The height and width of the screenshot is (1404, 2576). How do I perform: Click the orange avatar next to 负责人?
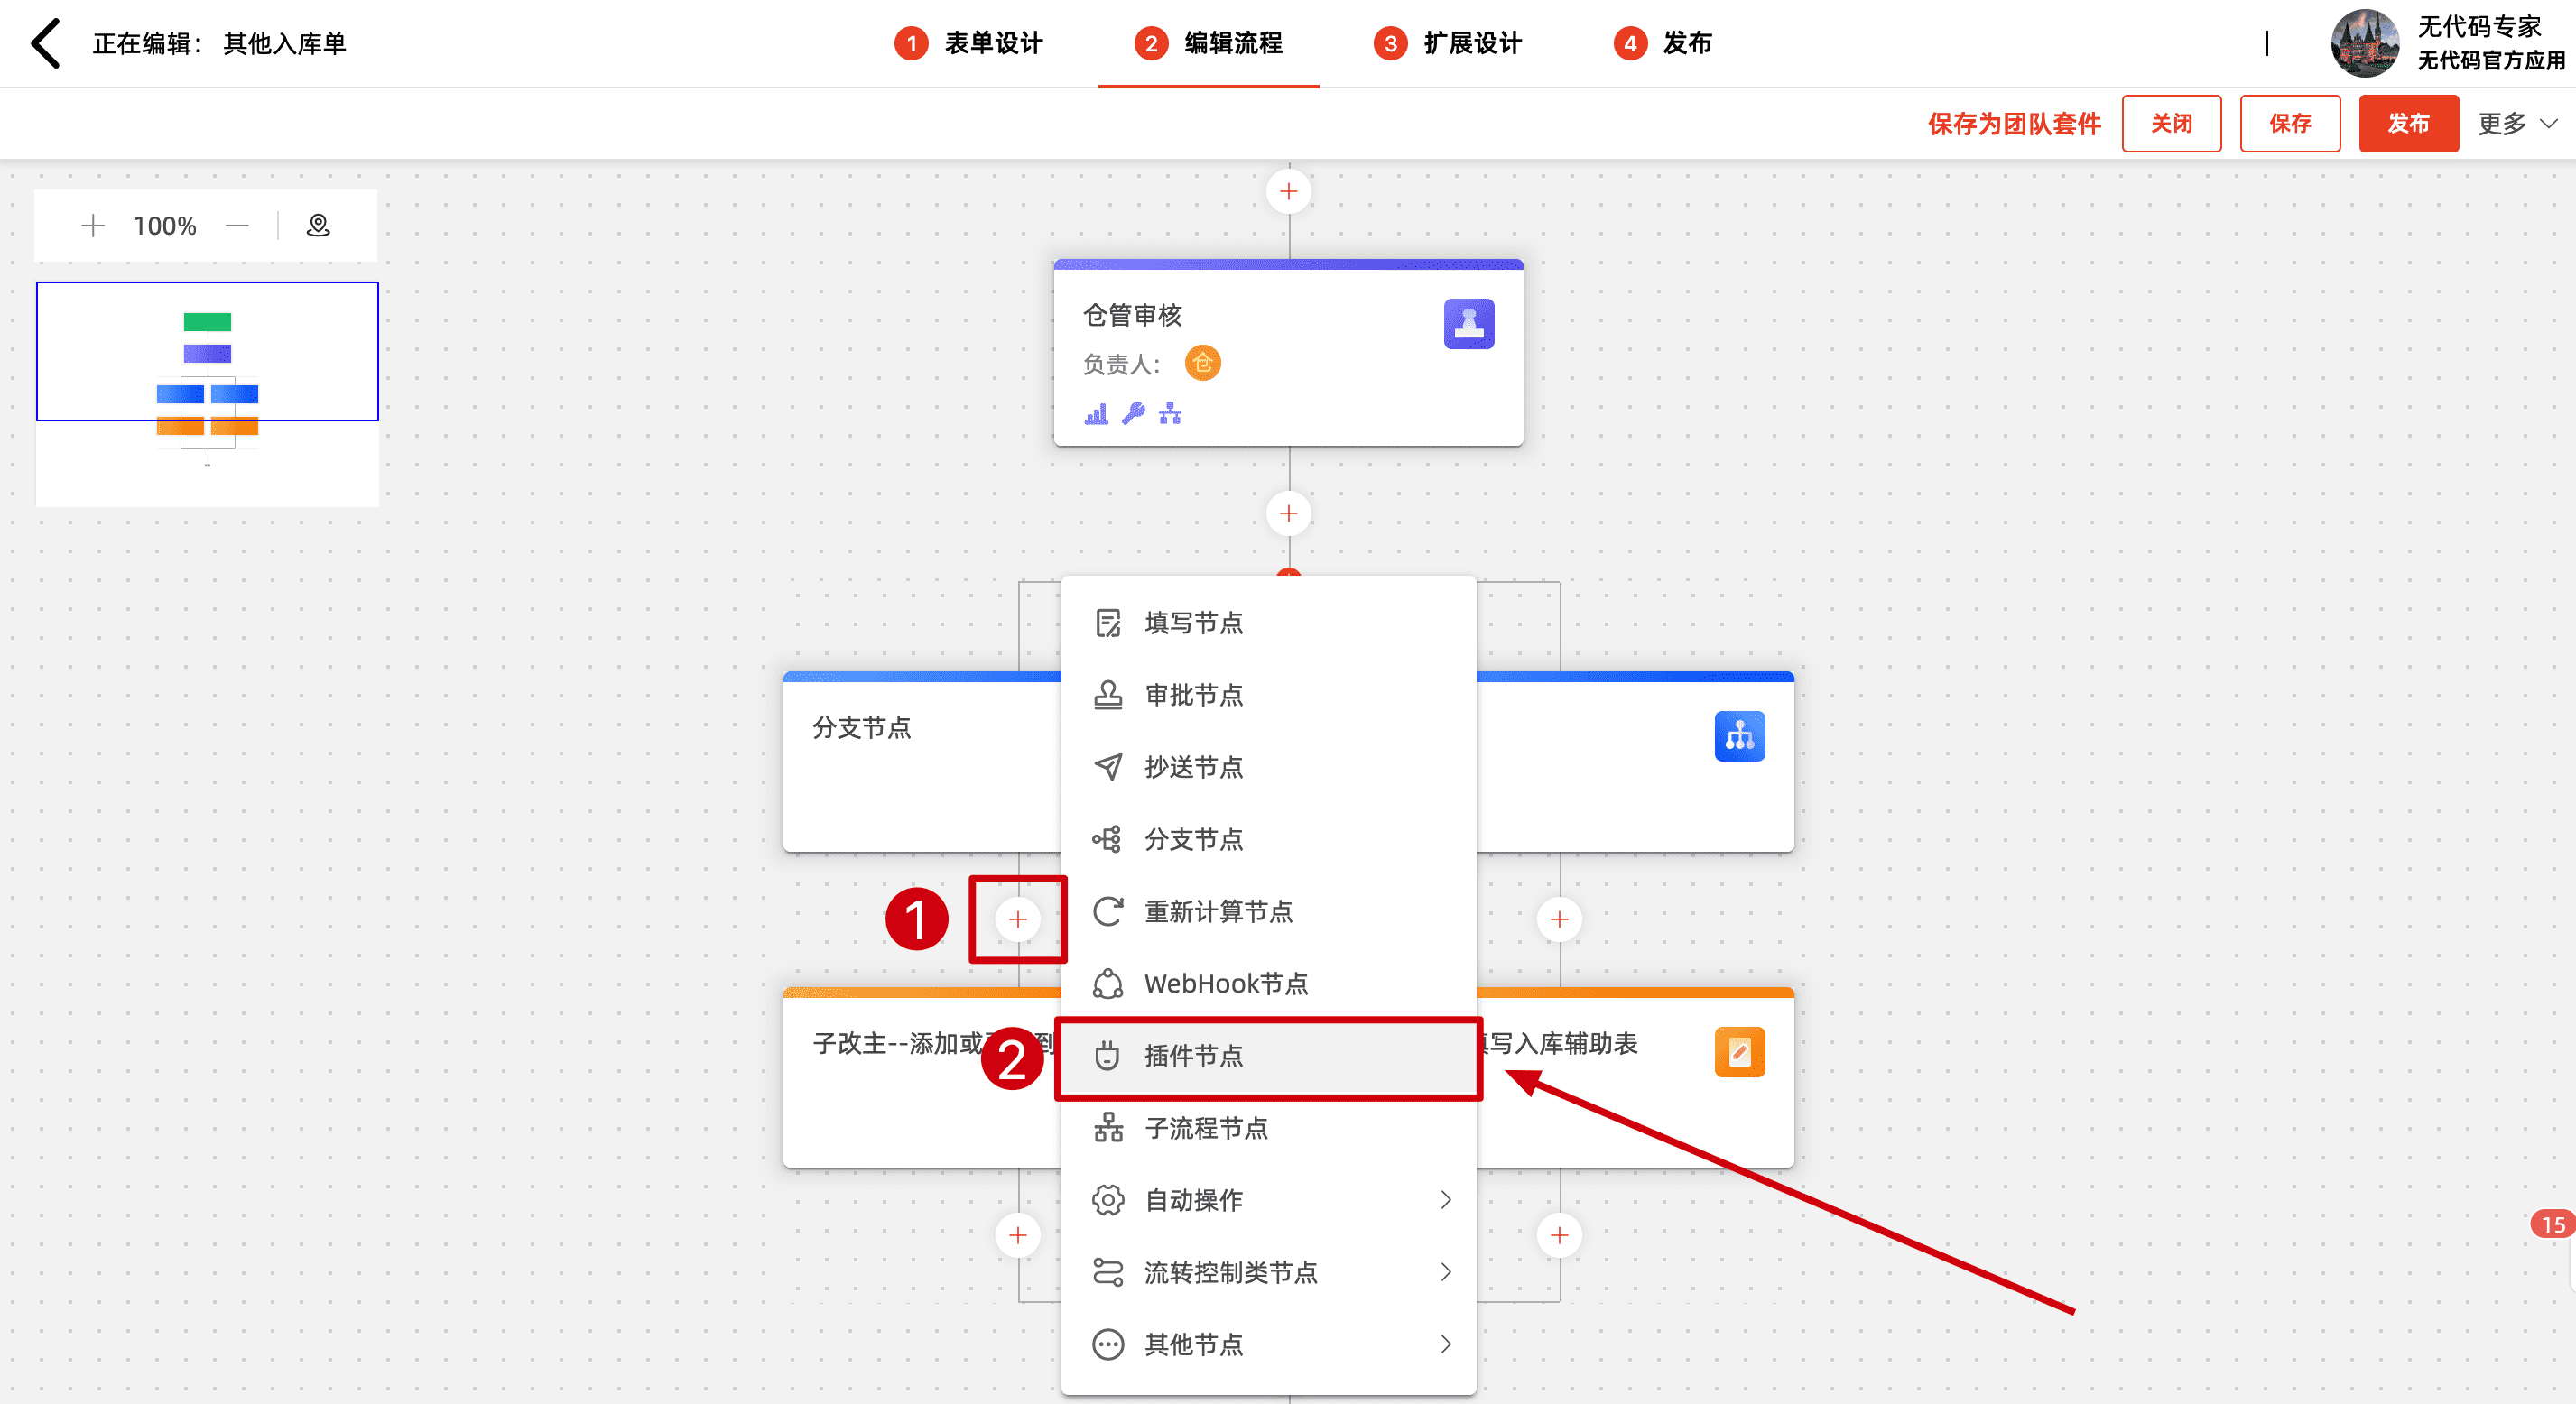point(1202,363)
